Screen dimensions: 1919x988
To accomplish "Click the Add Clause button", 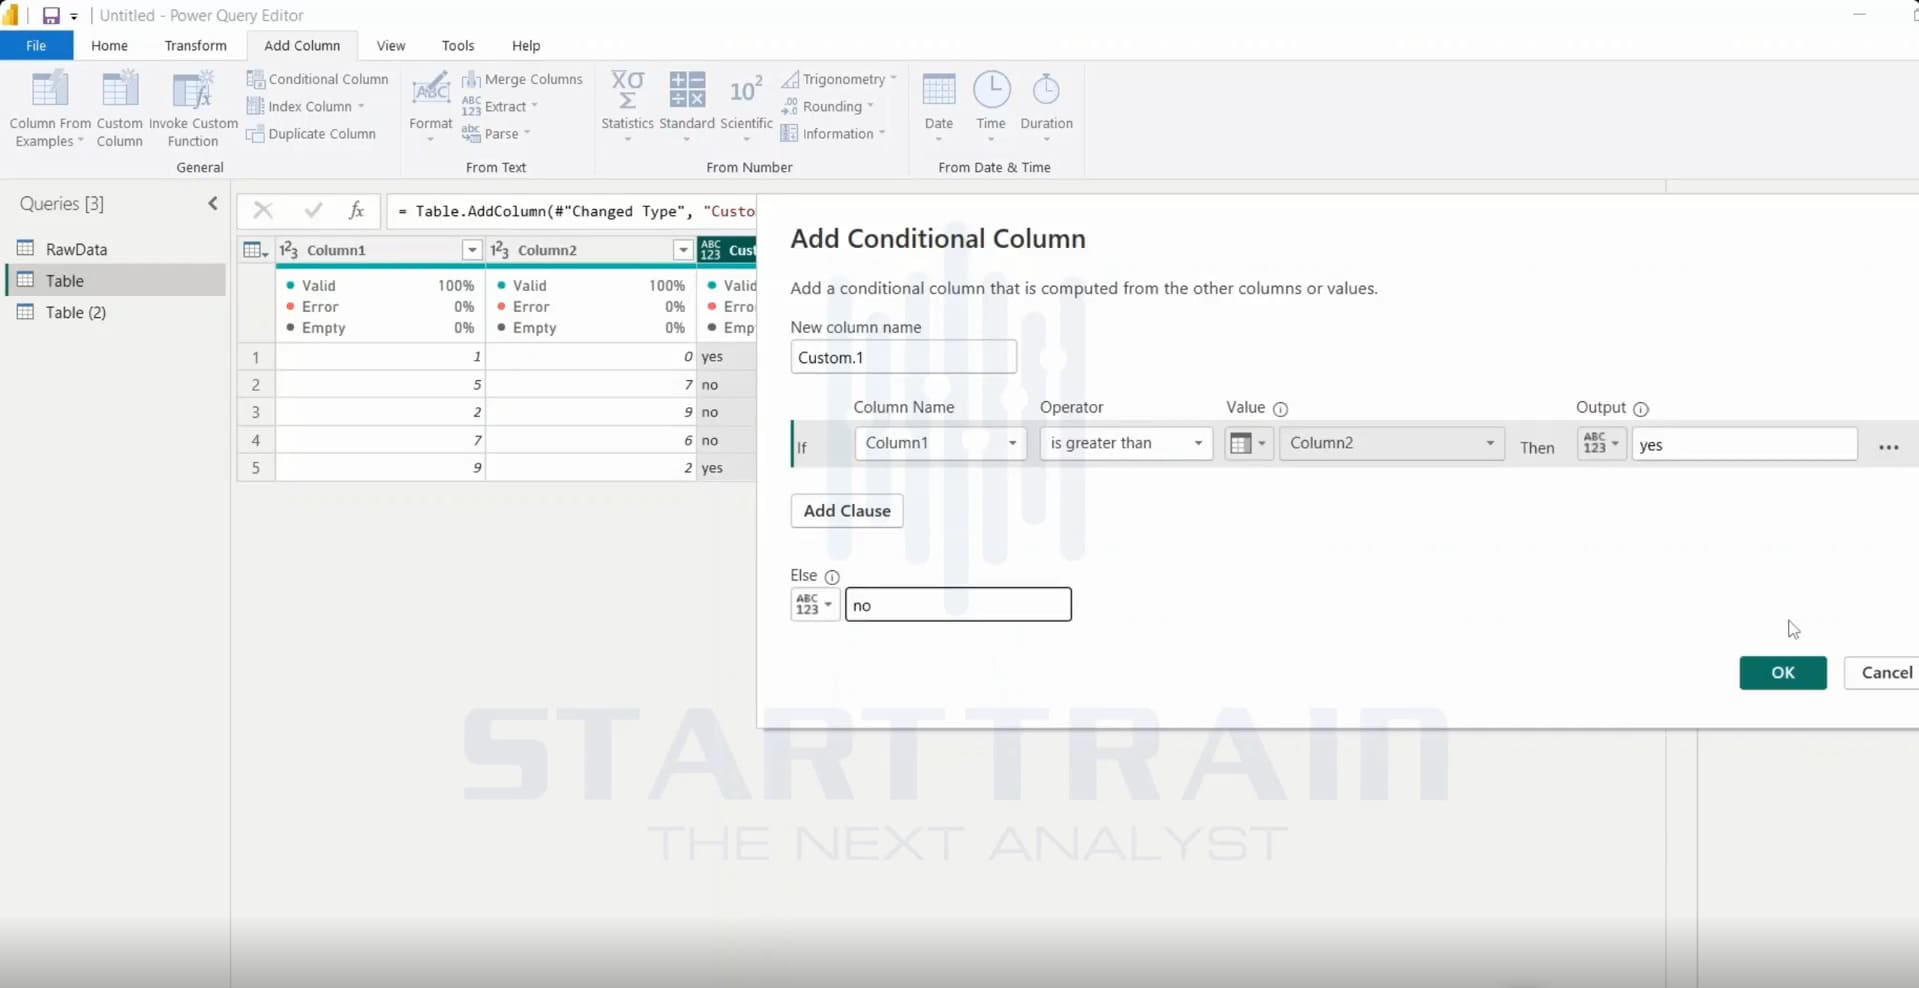I will point(847,511).
